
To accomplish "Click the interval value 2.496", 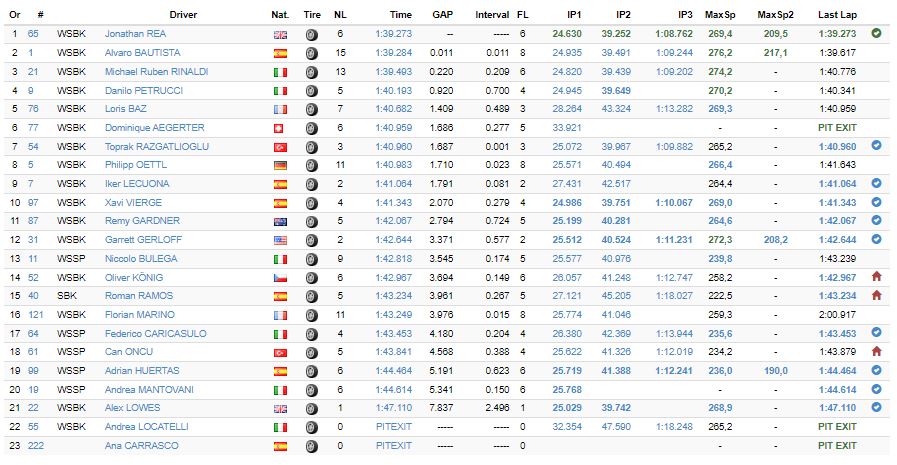I will click(497, 408).
